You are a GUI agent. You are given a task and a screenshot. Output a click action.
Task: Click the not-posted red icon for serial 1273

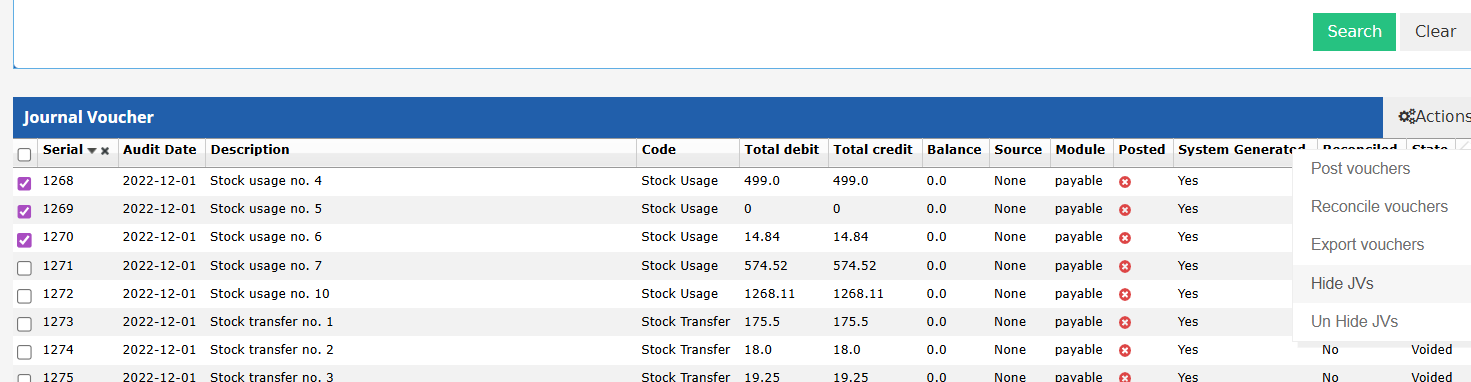[x=1125, y=323]
